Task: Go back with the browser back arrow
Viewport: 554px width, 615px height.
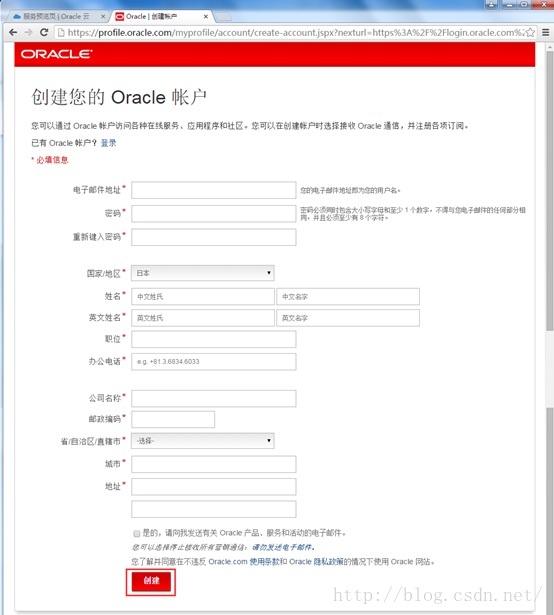Action: coord(13,32)
